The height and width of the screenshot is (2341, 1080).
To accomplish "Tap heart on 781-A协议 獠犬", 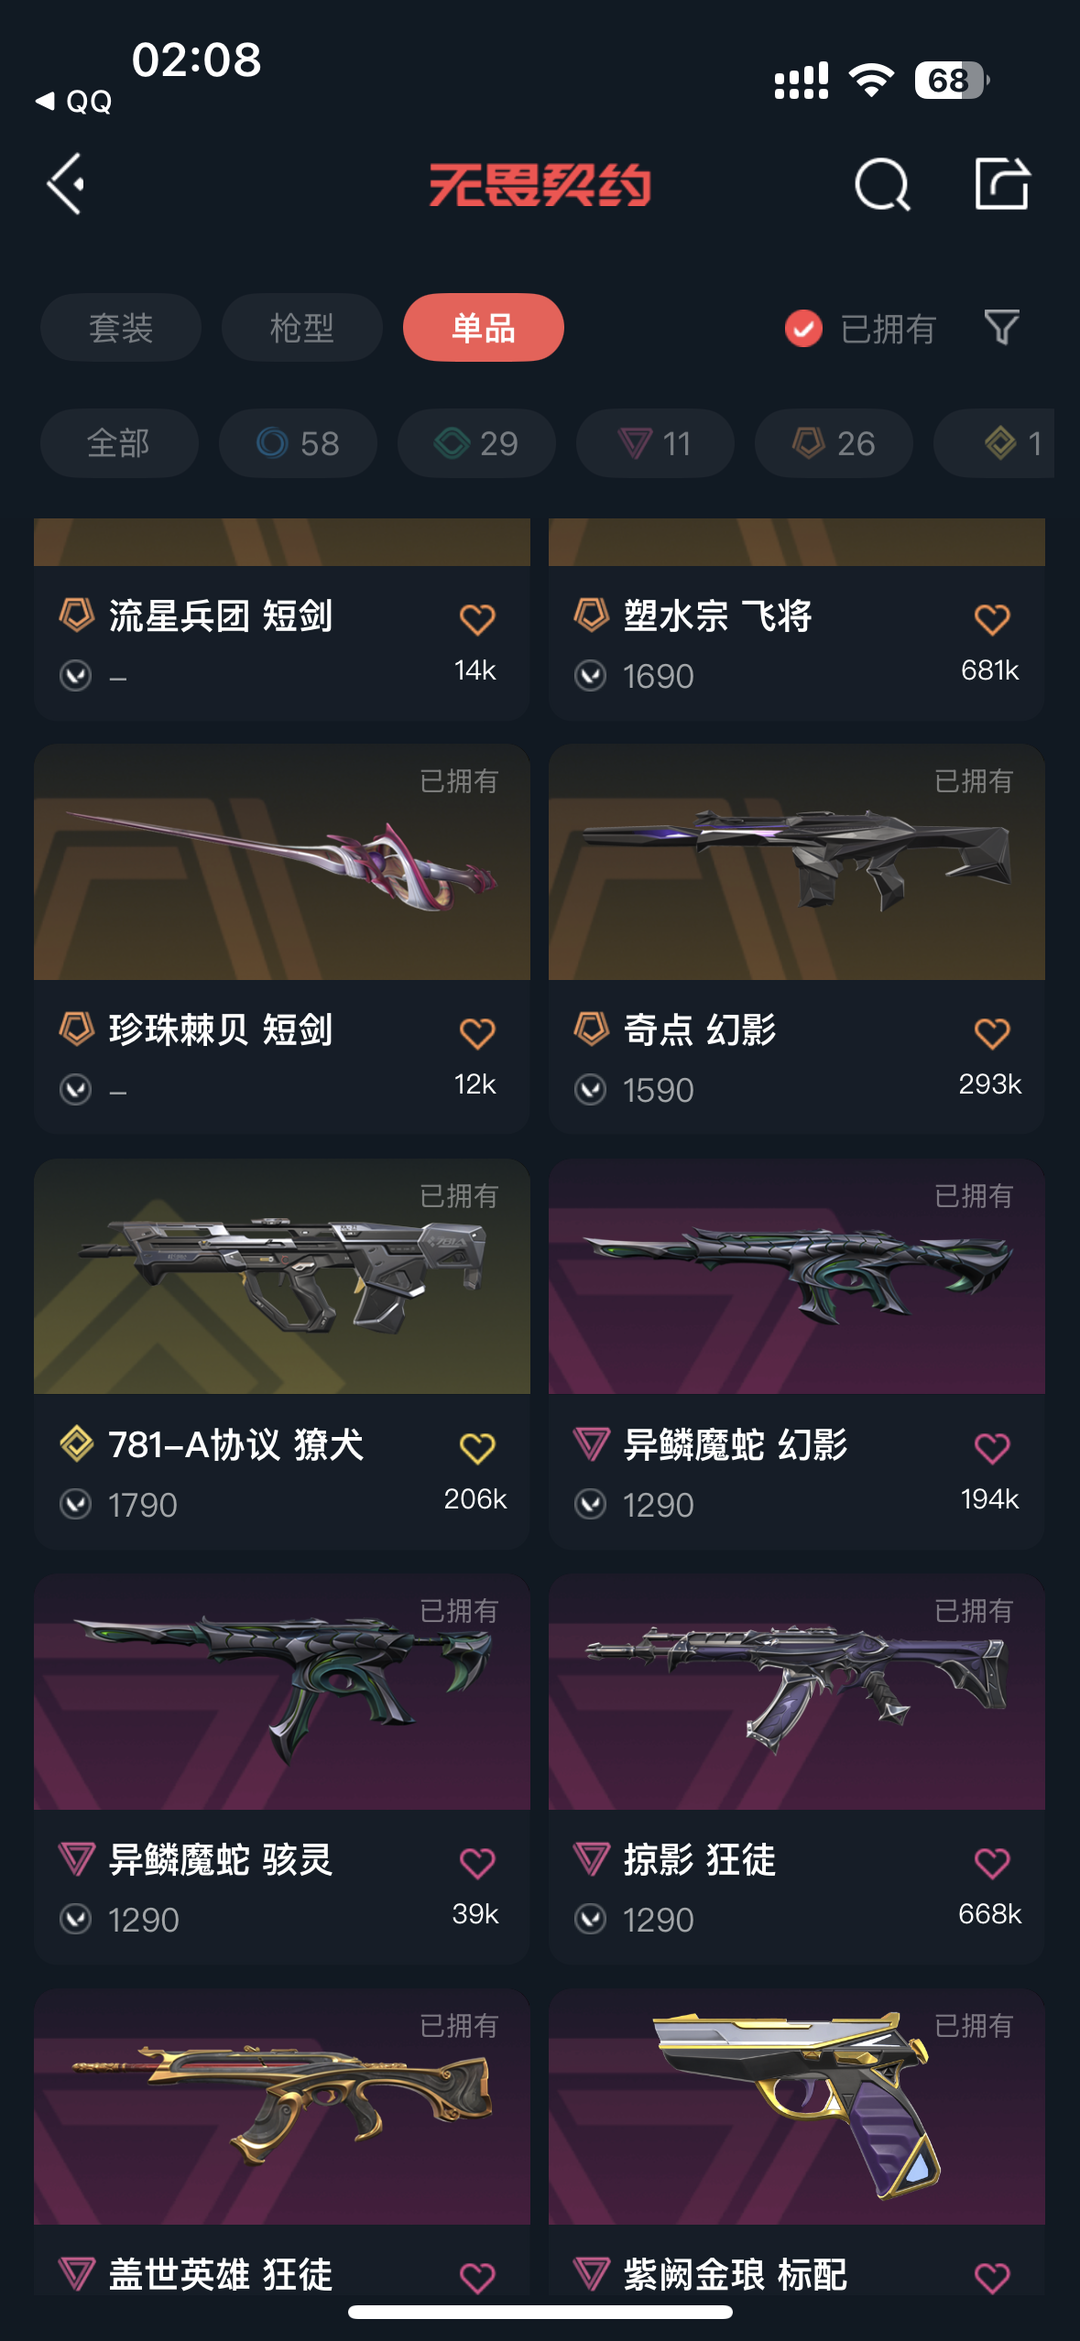I will coord(477,1448).
